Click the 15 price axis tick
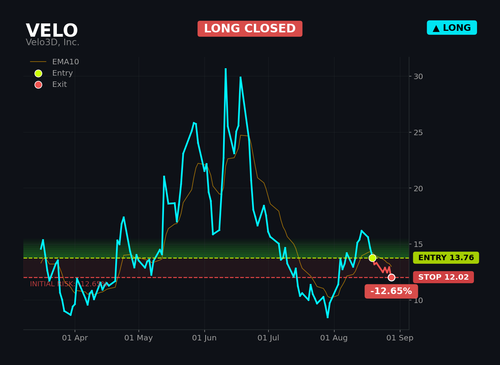 coord(418,244)
